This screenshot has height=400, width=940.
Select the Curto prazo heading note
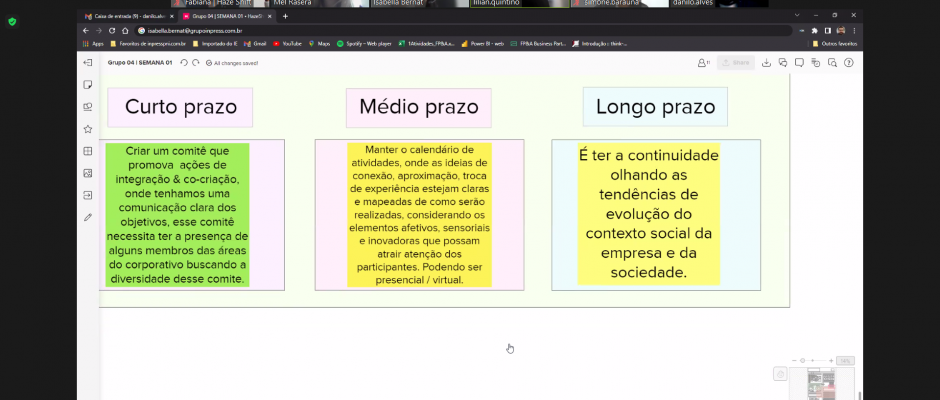[180, 107]
